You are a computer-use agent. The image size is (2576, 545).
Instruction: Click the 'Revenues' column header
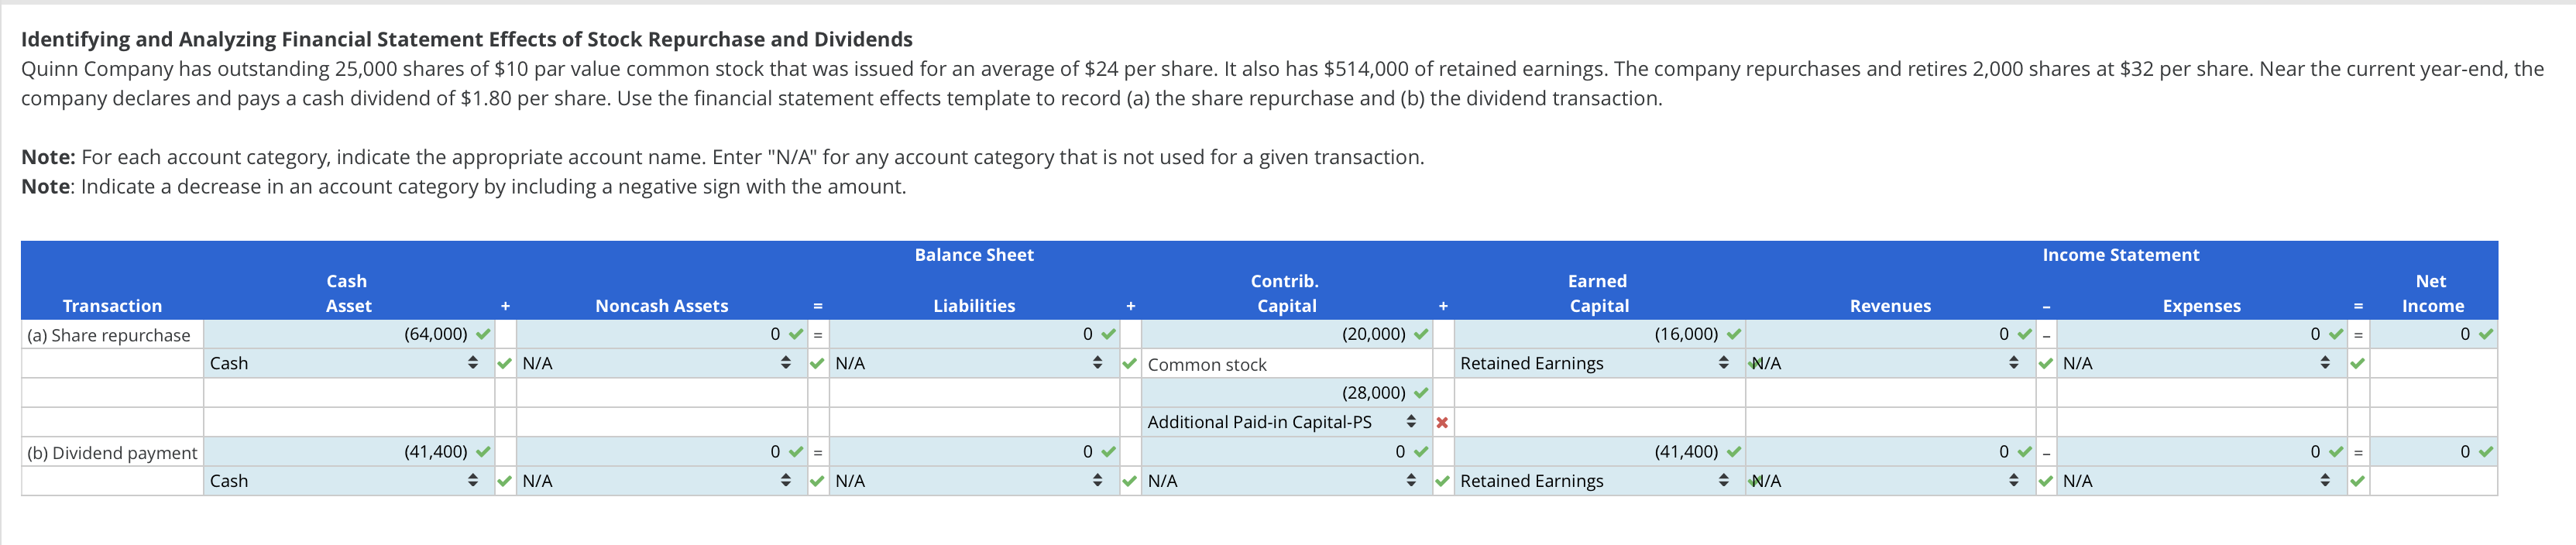1890,306
